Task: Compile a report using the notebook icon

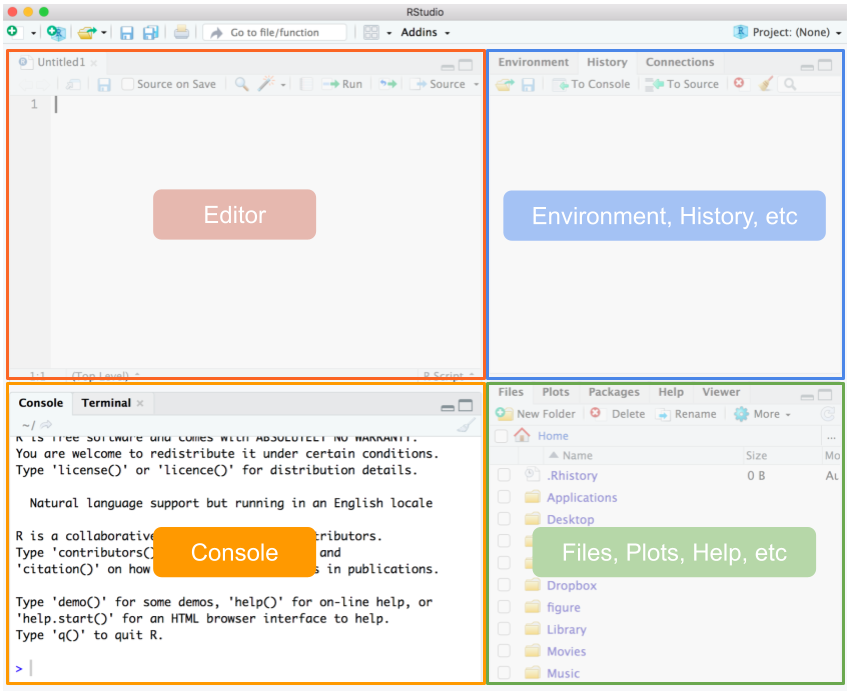Action: point(306,84)
